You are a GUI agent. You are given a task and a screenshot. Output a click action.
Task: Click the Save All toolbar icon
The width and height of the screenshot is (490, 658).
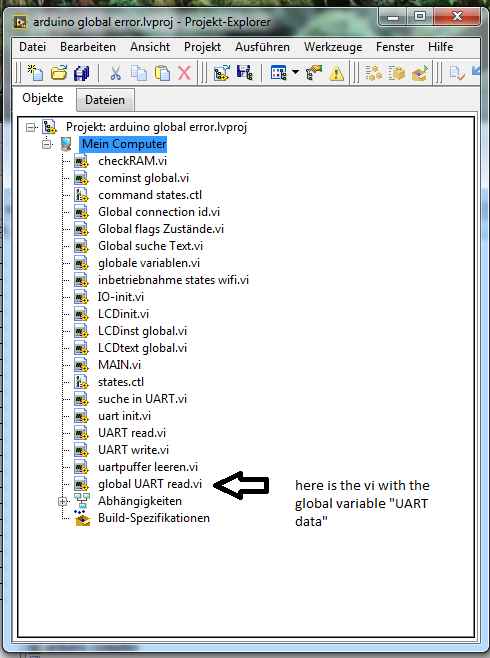(x=82, y=73)
